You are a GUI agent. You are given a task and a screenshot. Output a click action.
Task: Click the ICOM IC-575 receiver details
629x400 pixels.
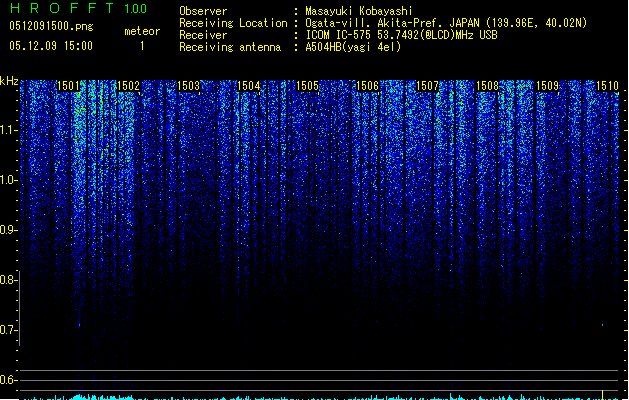tap(401, 35)
